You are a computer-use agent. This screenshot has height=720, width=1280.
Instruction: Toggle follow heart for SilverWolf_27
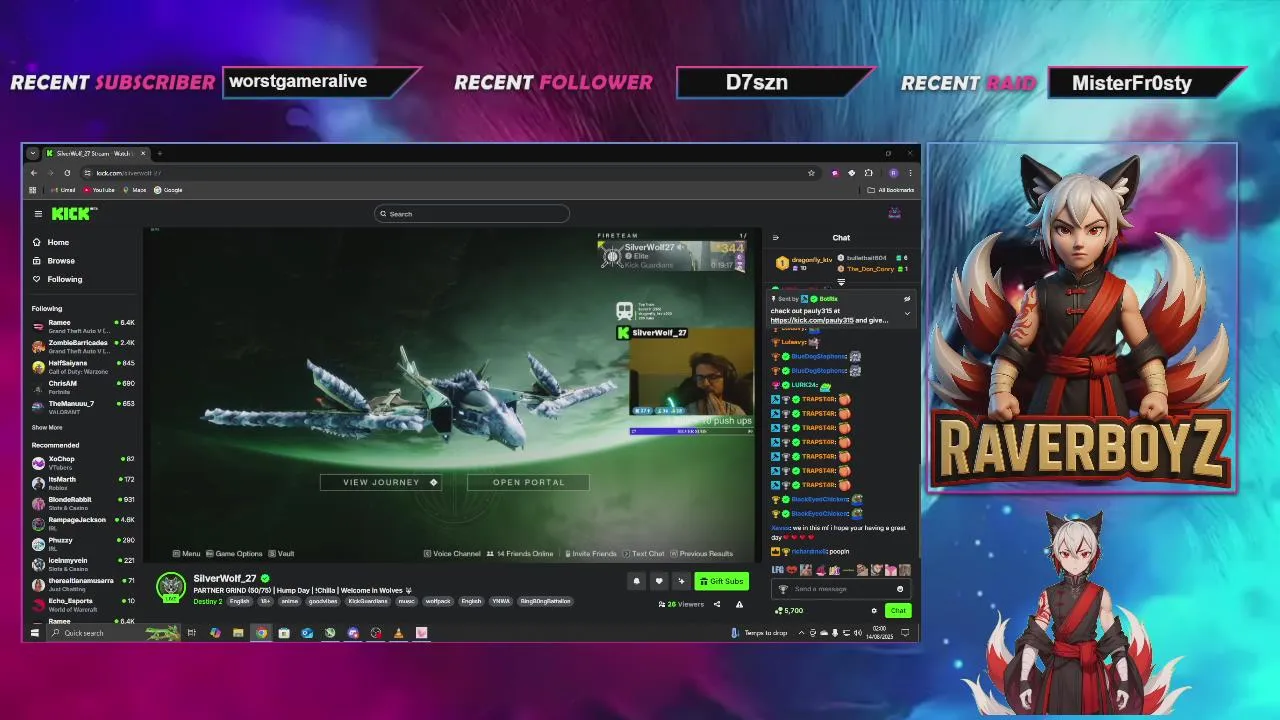tap(658, 581)
